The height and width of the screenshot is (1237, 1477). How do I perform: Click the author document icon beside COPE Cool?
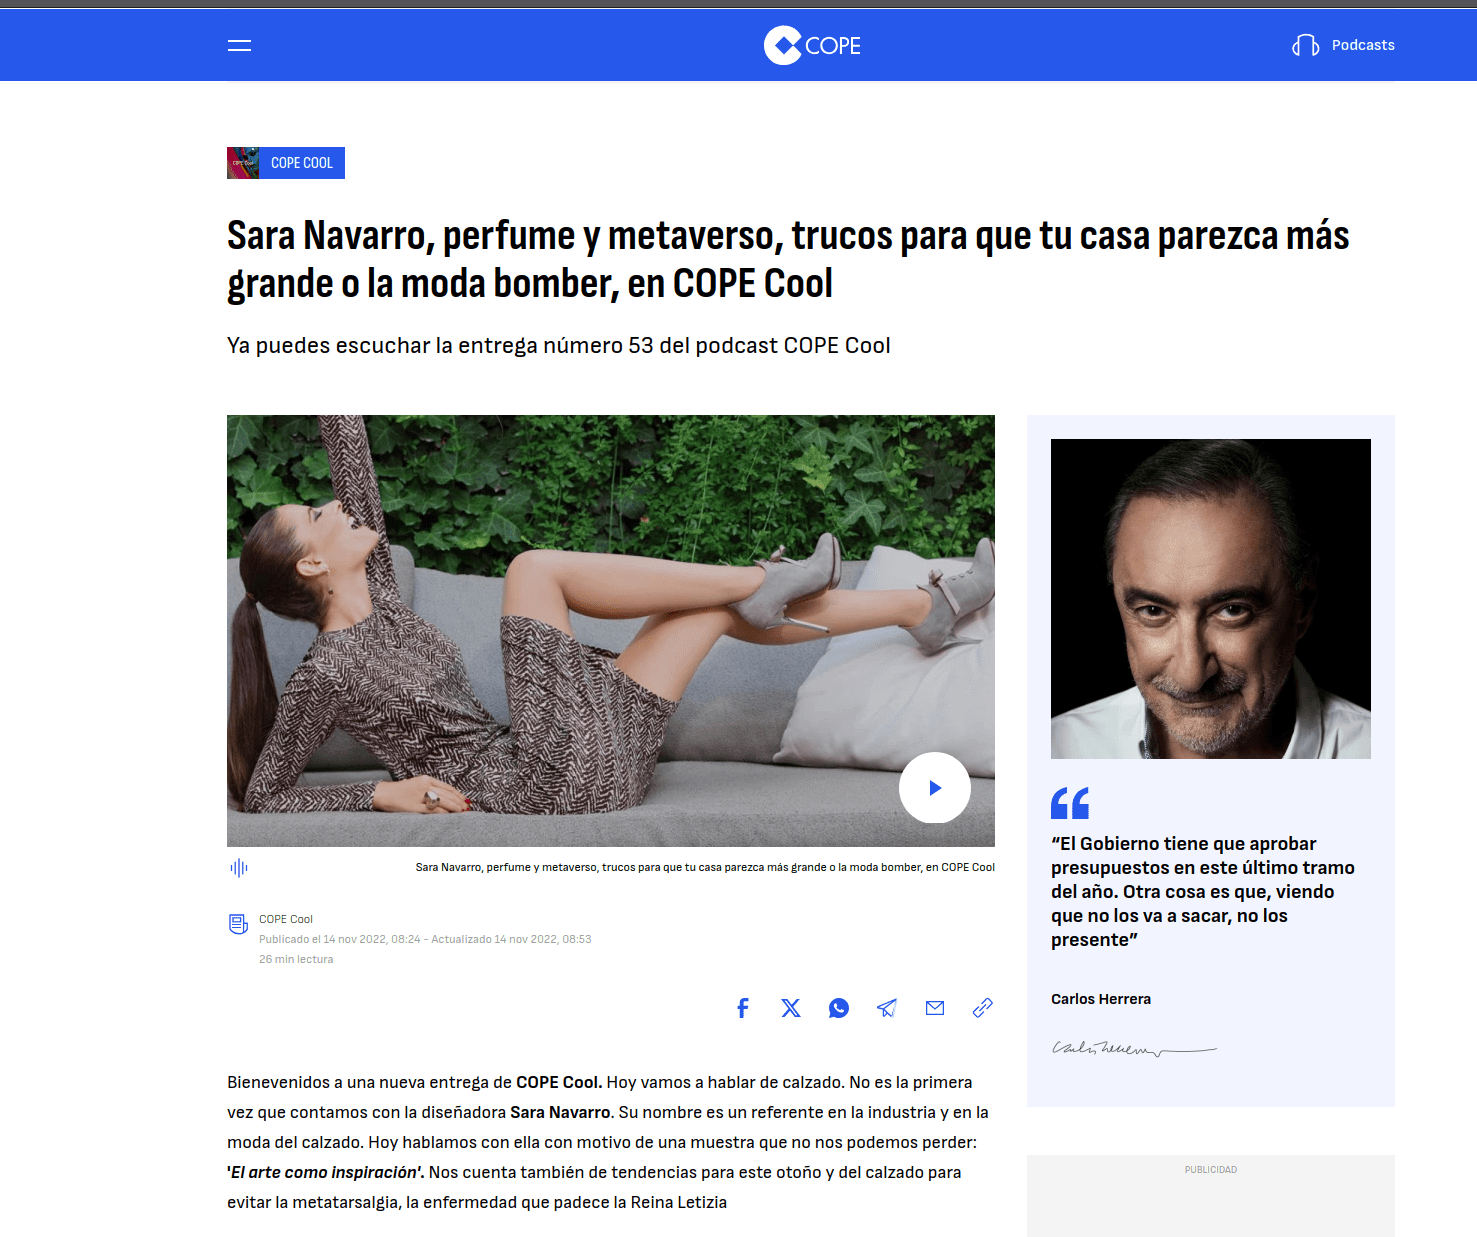click(x=238, y=924)
